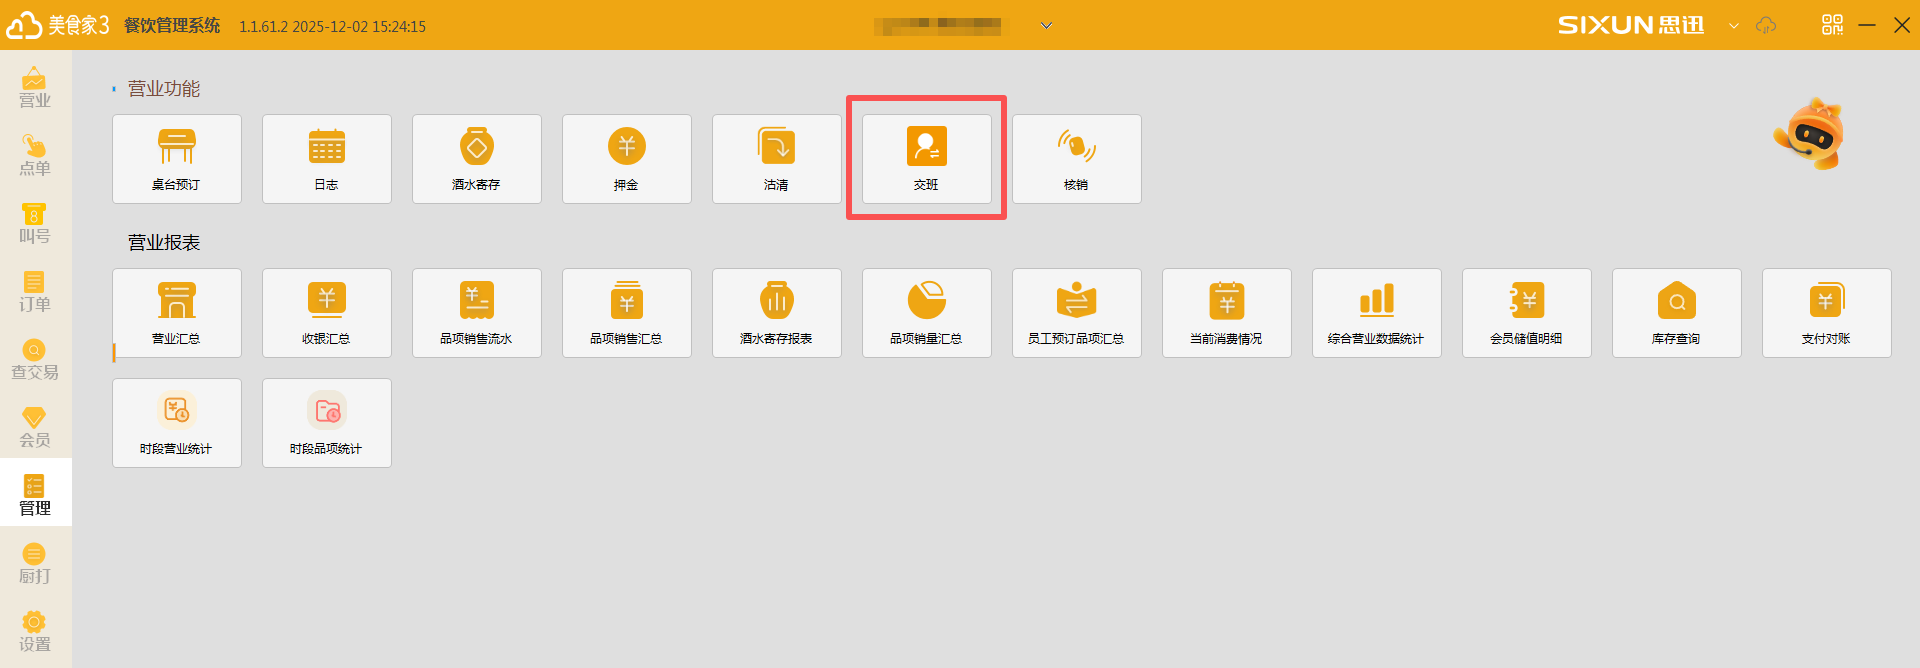1920x668 pixels.
Task: Expand the store name dropdown arrow
Action: point(1046,26)
